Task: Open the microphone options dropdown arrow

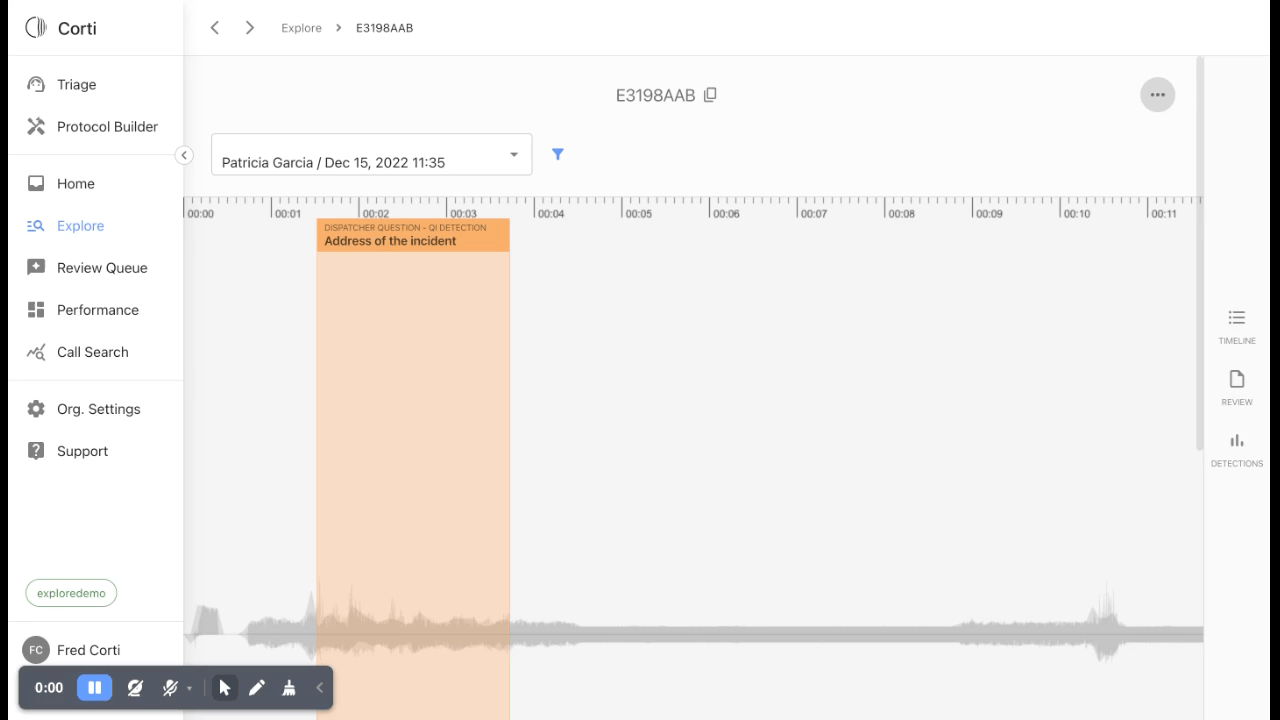Action: click(x=189, y=689)
